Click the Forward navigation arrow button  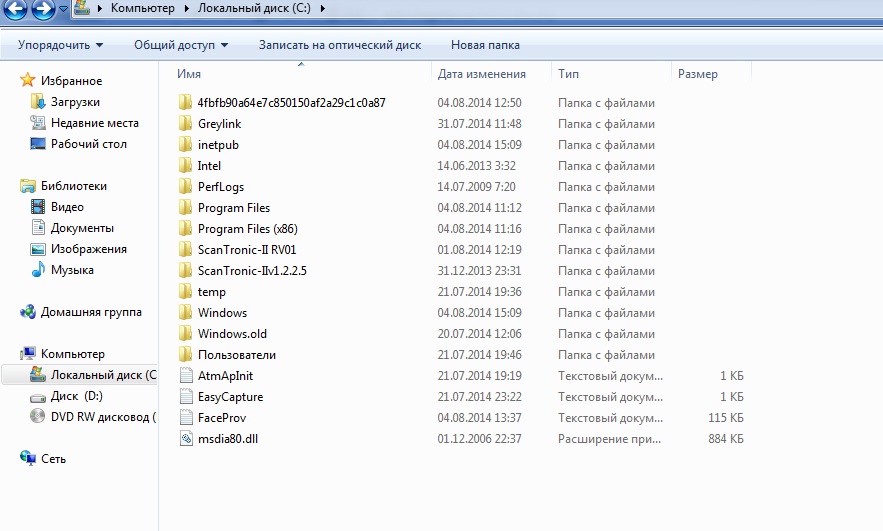(x=43, y=10)
